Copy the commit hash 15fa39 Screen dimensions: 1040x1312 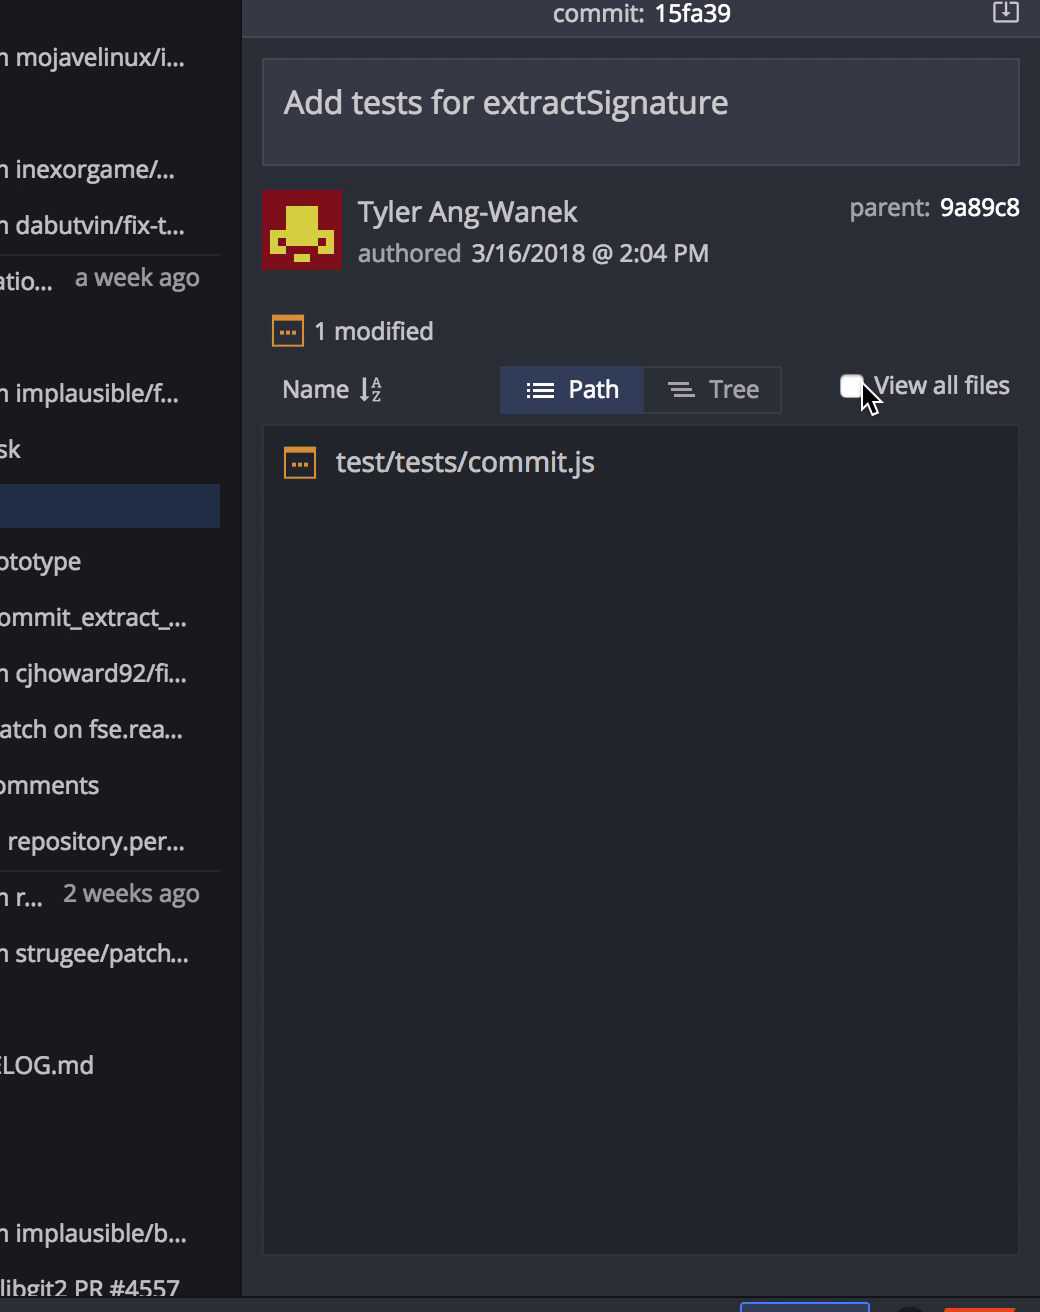692,14
